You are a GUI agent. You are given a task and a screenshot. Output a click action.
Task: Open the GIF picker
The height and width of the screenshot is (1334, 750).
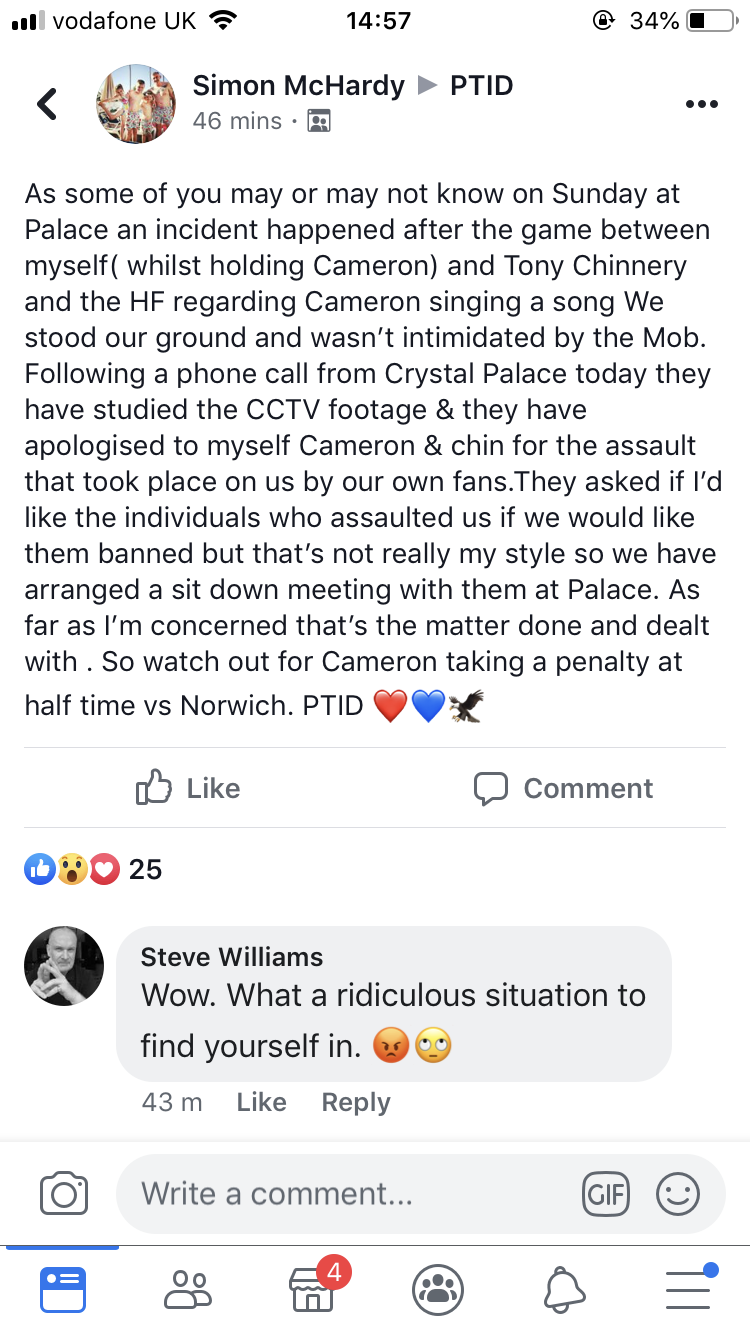point(606,1193)
